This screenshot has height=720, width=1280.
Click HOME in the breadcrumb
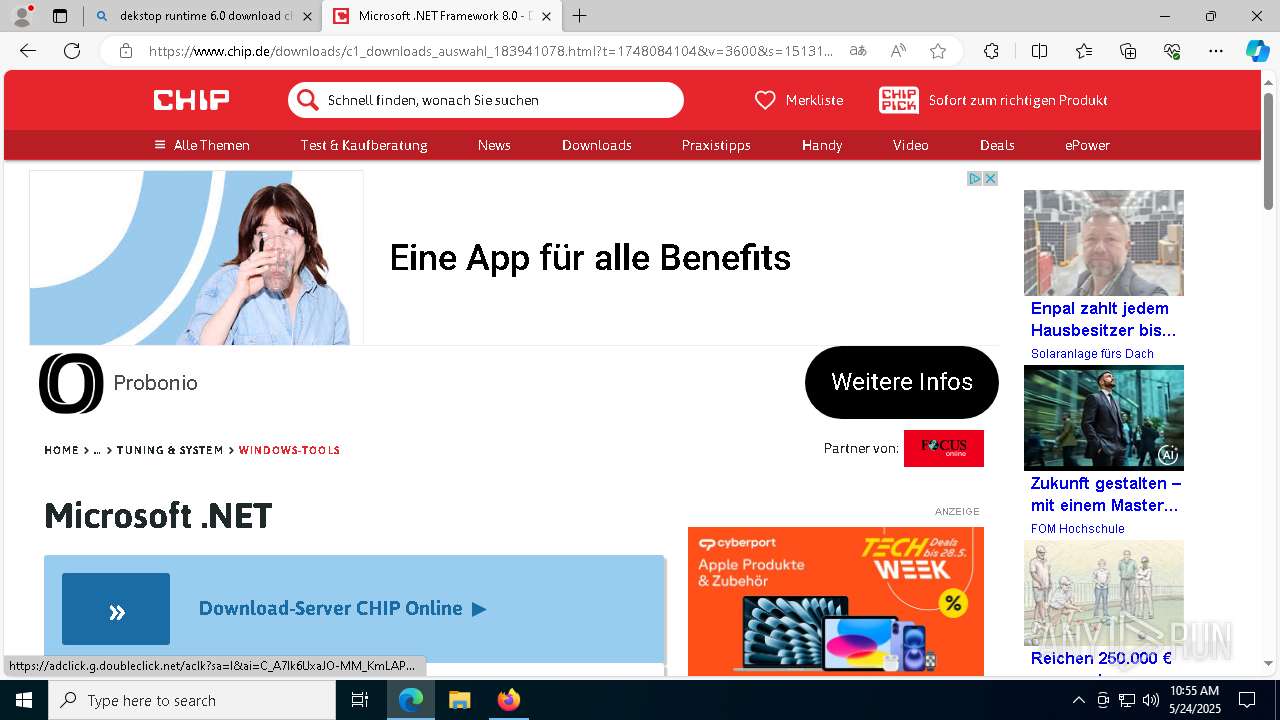click(61, 450)
